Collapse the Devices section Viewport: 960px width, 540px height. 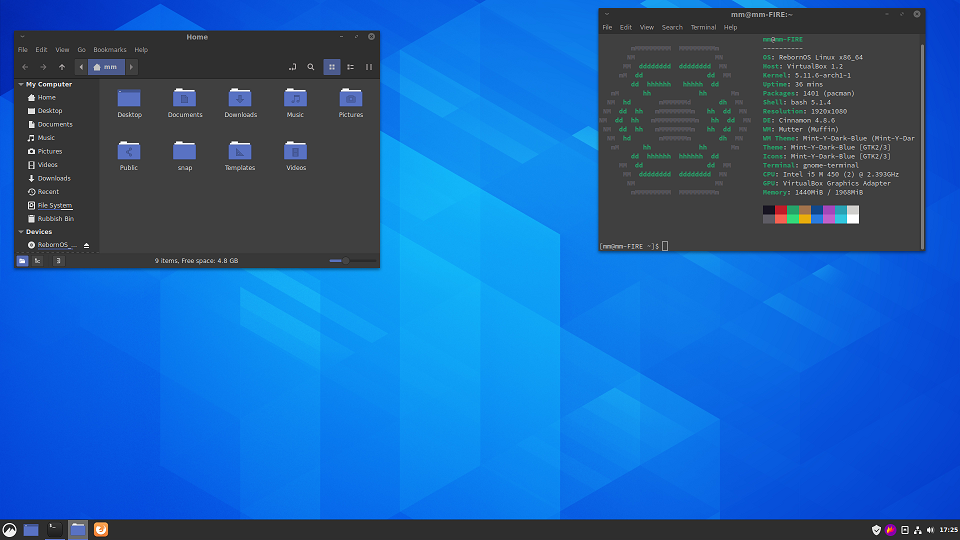pyautogui.click(x=21, y=232)
